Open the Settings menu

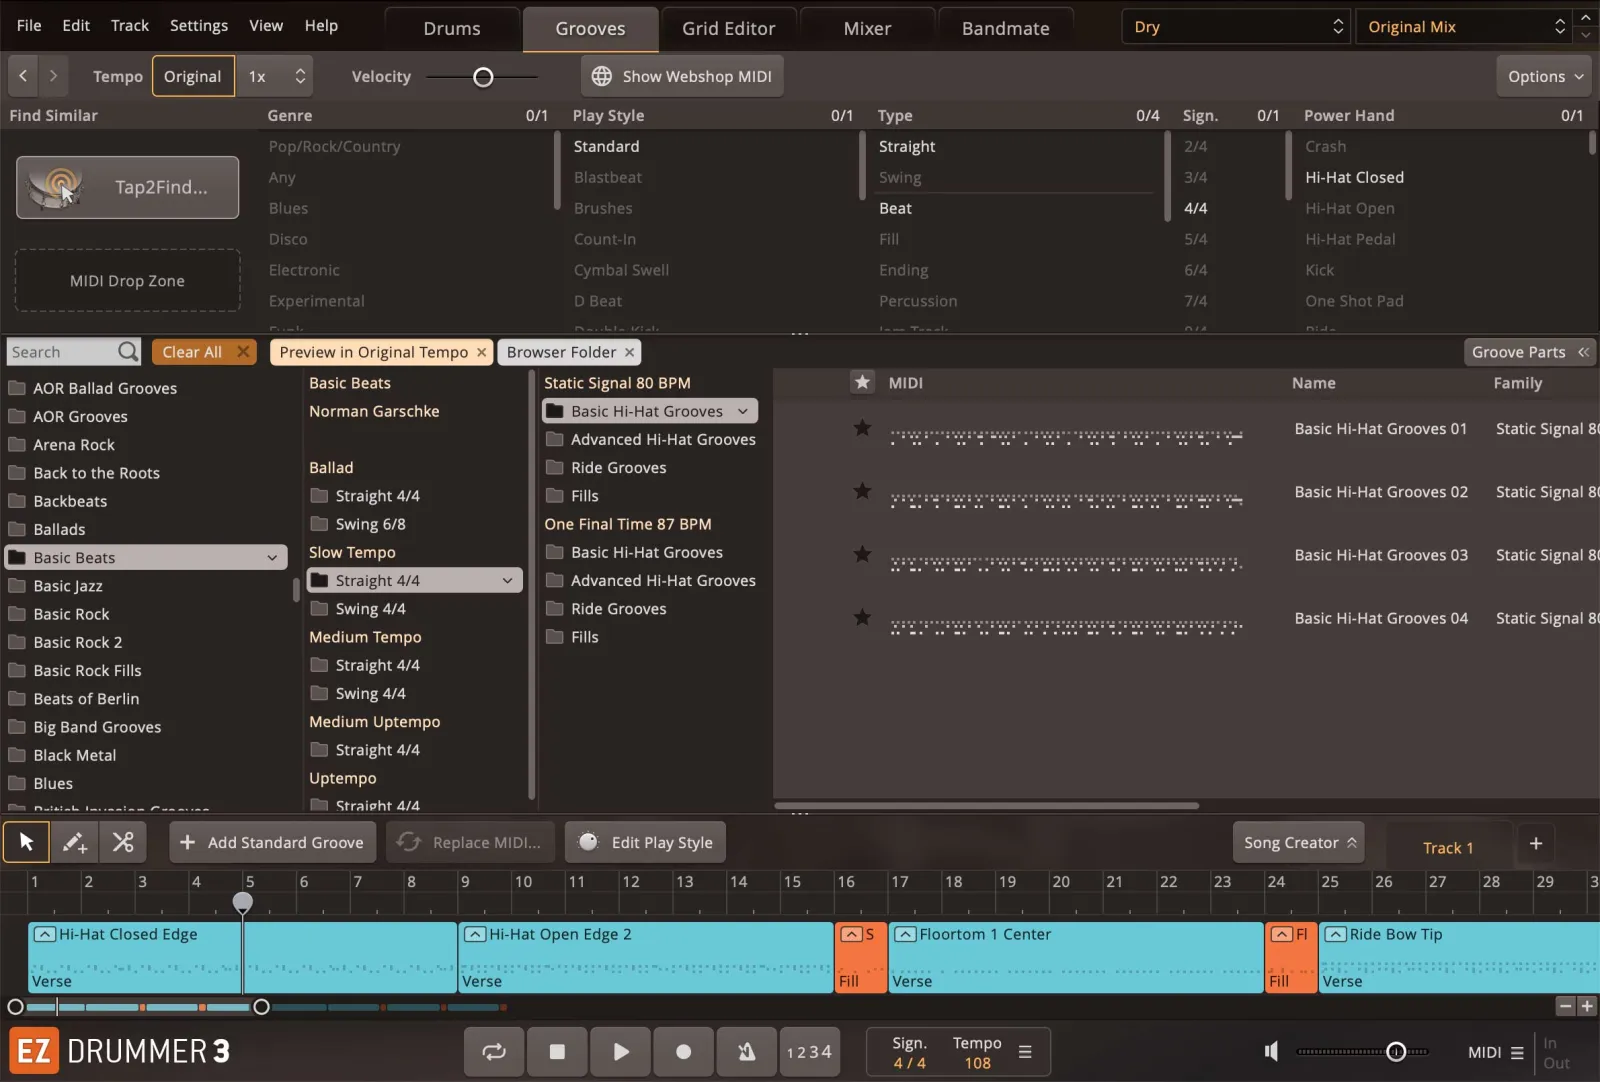(x=198, y=25)
